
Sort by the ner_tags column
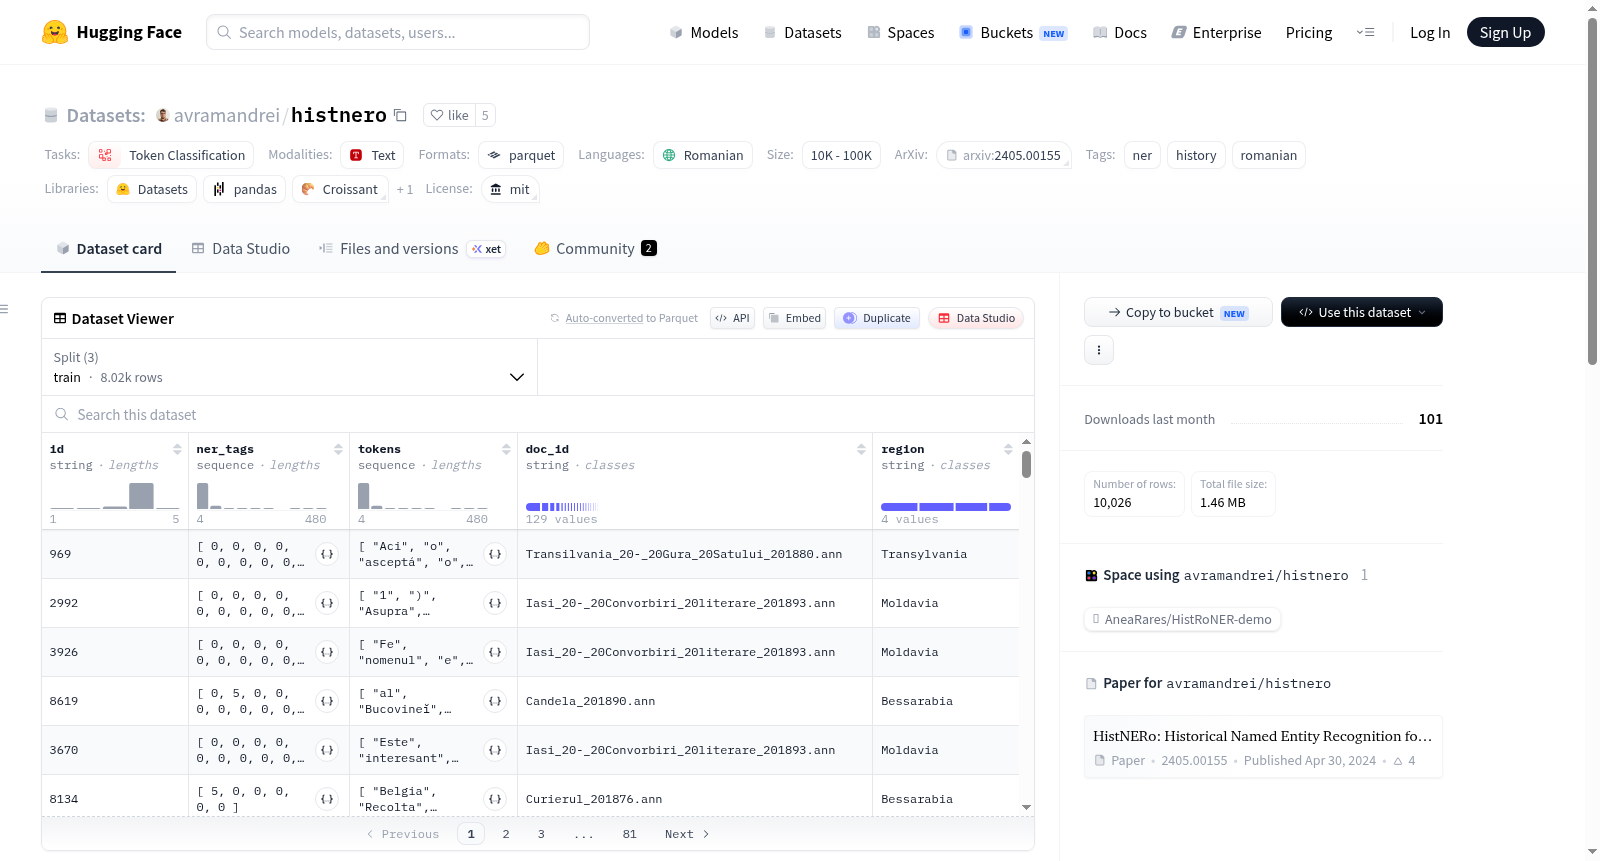click(x=338, y=449)
